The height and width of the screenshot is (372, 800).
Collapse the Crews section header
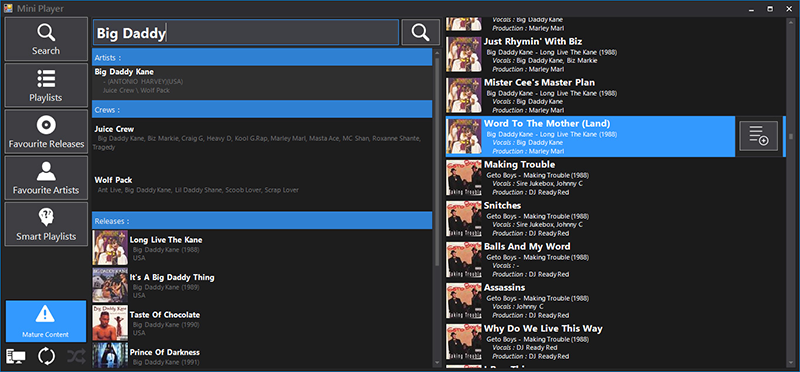(x=262, y=110)
